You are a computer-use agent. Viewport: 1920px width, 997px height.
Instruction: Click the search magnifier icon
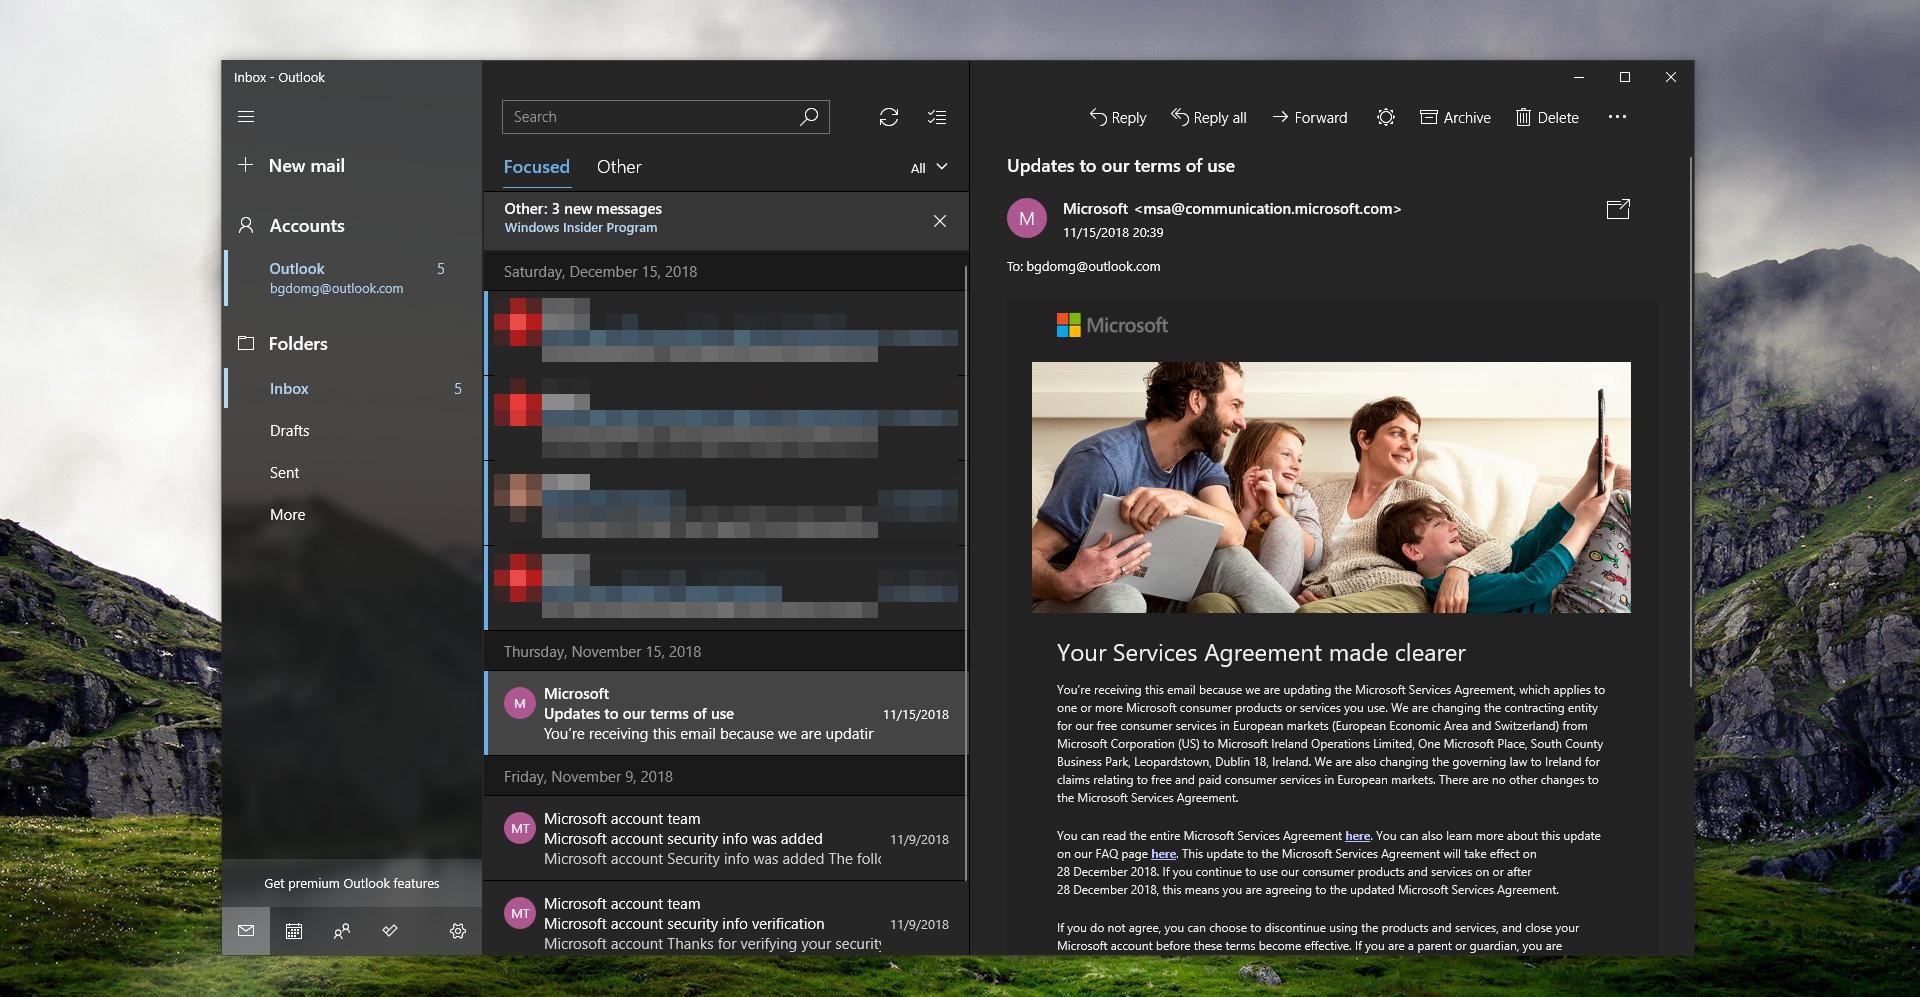pyautogui.click(x=809, y=117)
